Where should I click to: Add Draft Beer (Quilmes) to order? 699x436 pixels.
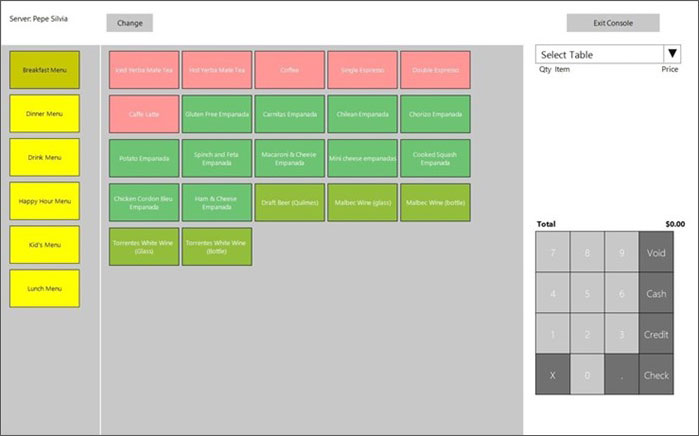289,202
